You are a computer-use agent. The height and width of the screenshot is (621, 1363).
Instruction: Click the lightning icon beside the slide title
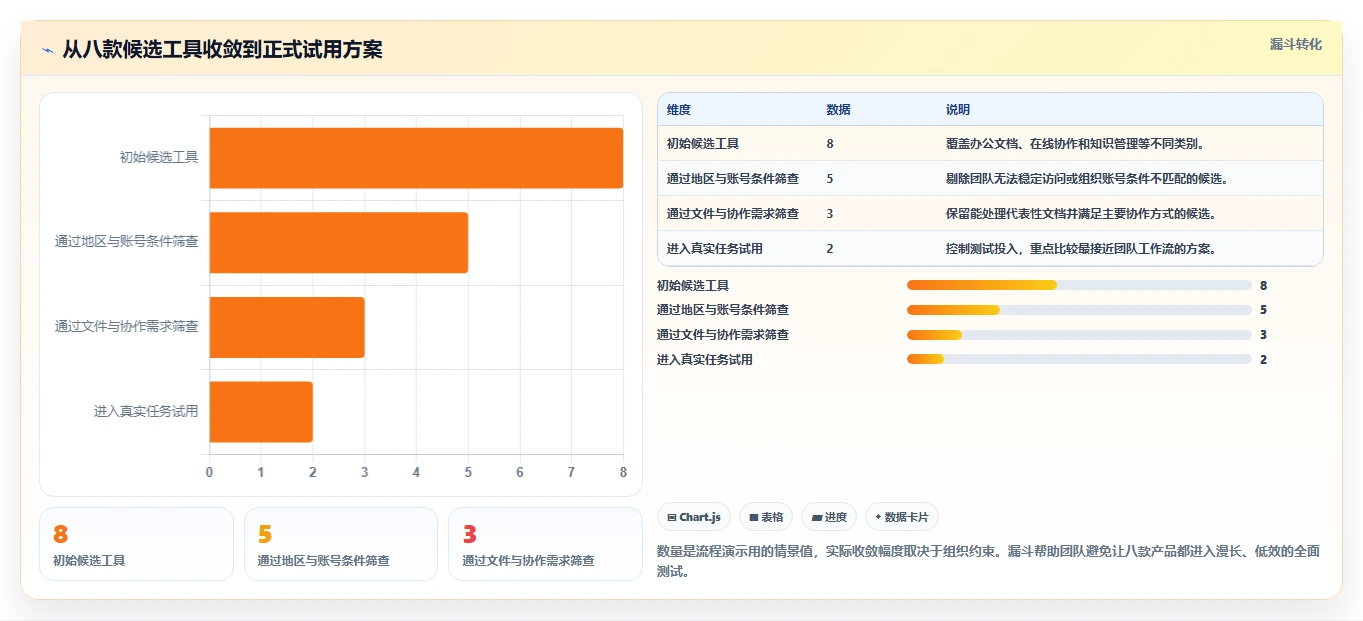48,50
